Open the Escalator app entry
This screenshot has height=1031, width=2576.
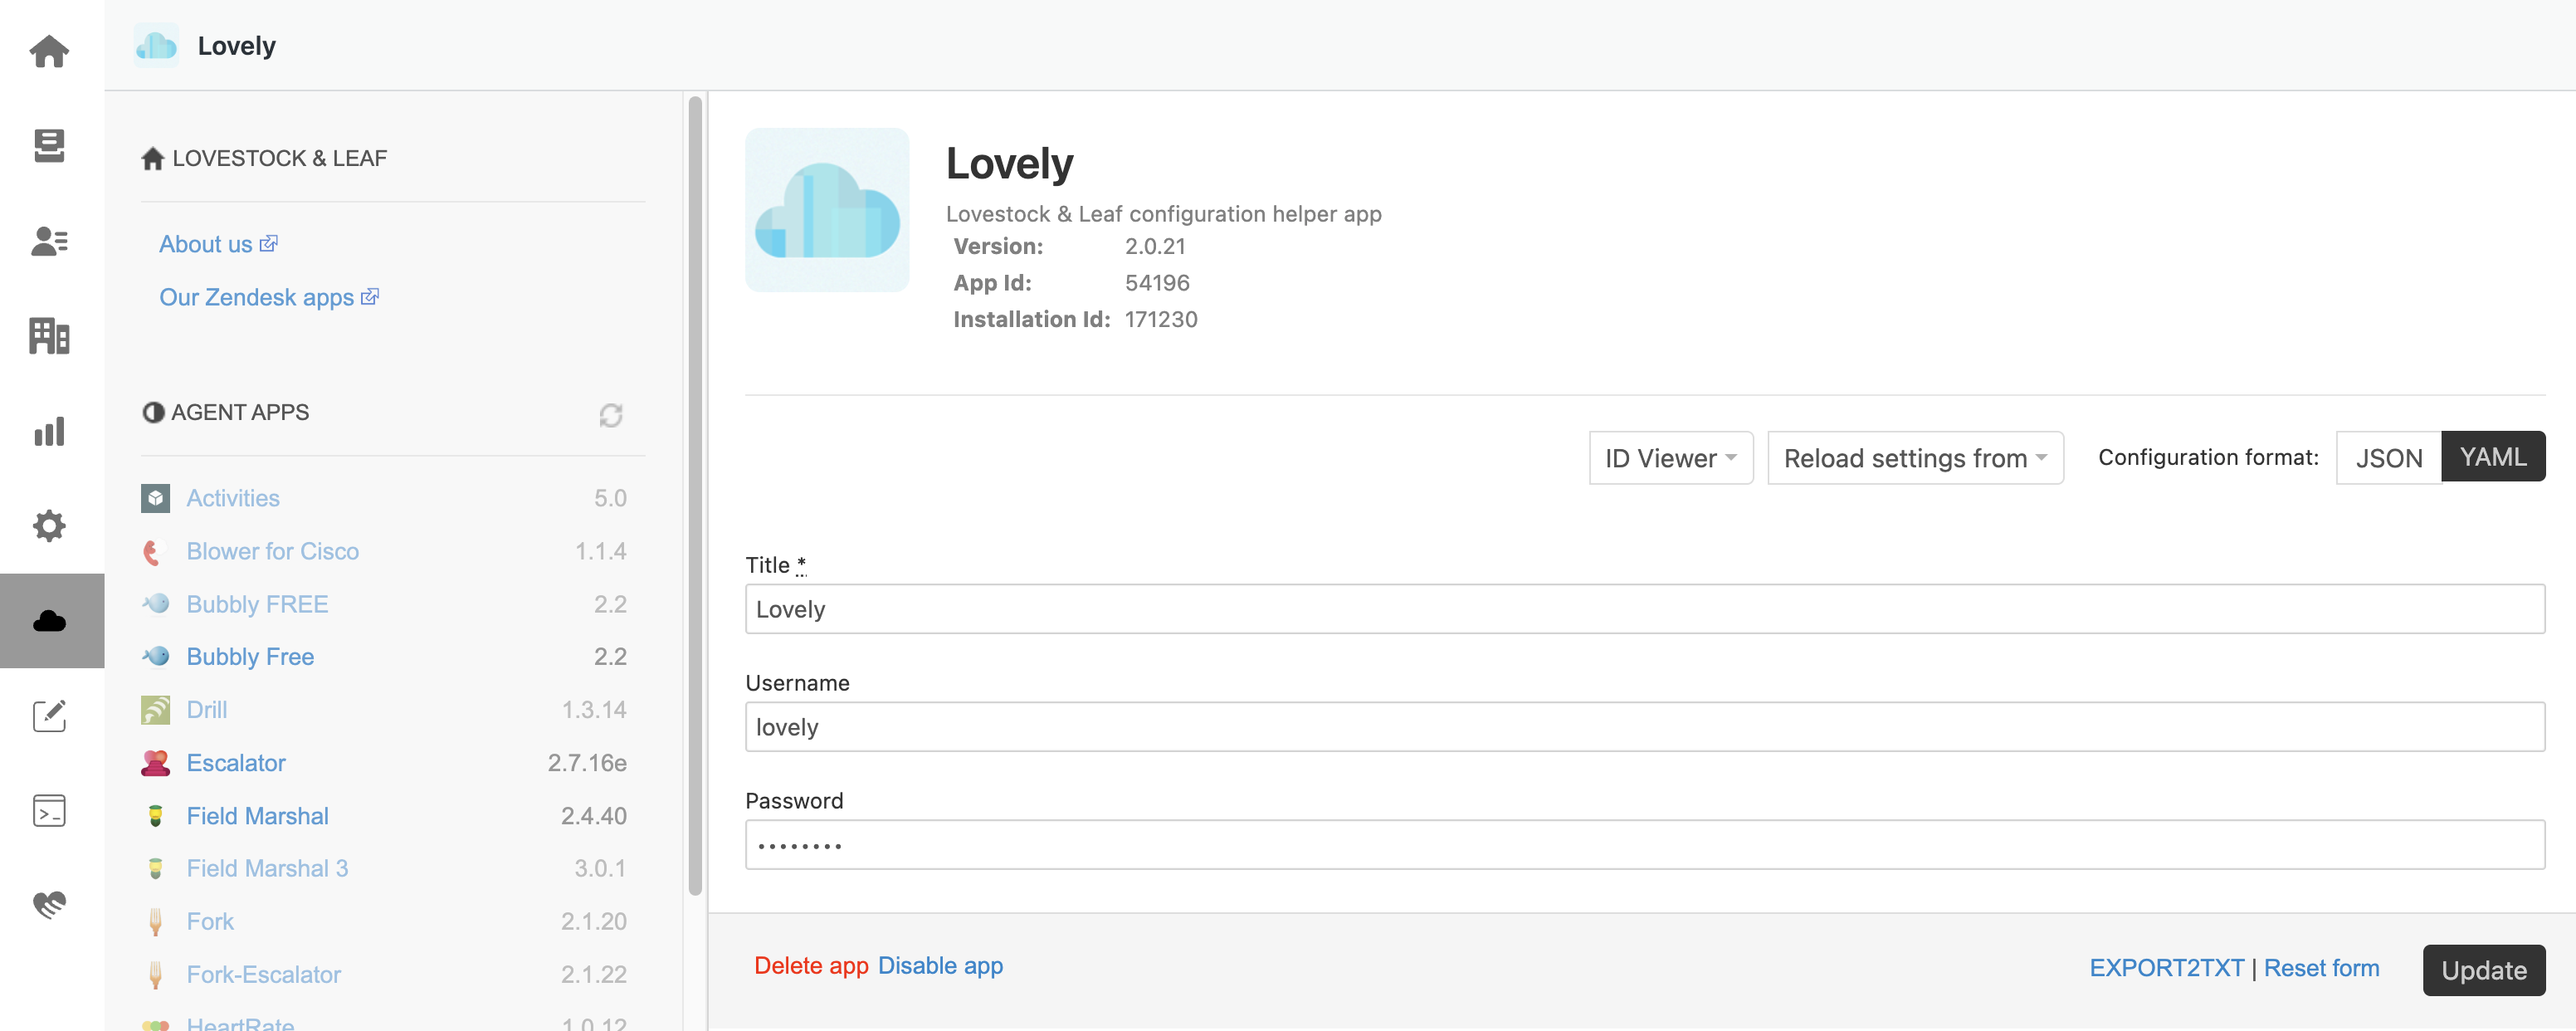point(235,763)
